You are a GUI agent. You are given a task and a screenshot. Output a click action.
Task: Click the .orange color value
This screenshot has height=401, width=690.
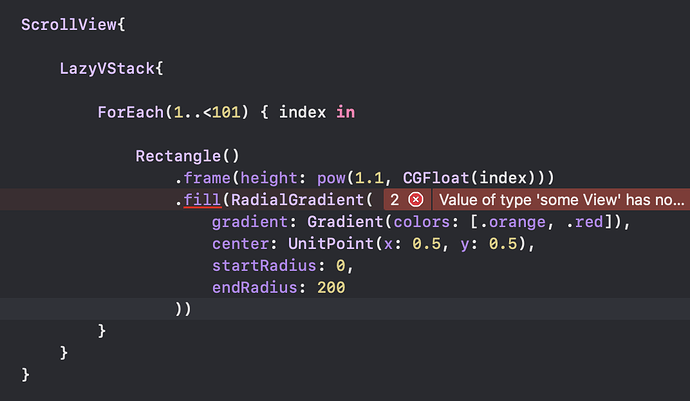513,222
